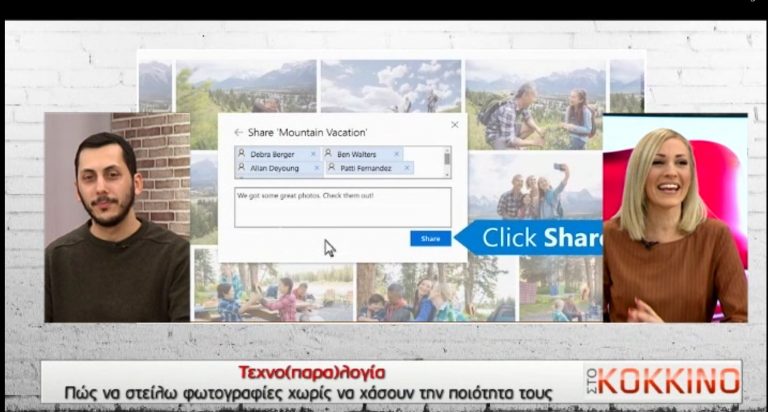Remove Debra Berger from recipients
This screenshot has width=768, height=412.
point(313,154)
